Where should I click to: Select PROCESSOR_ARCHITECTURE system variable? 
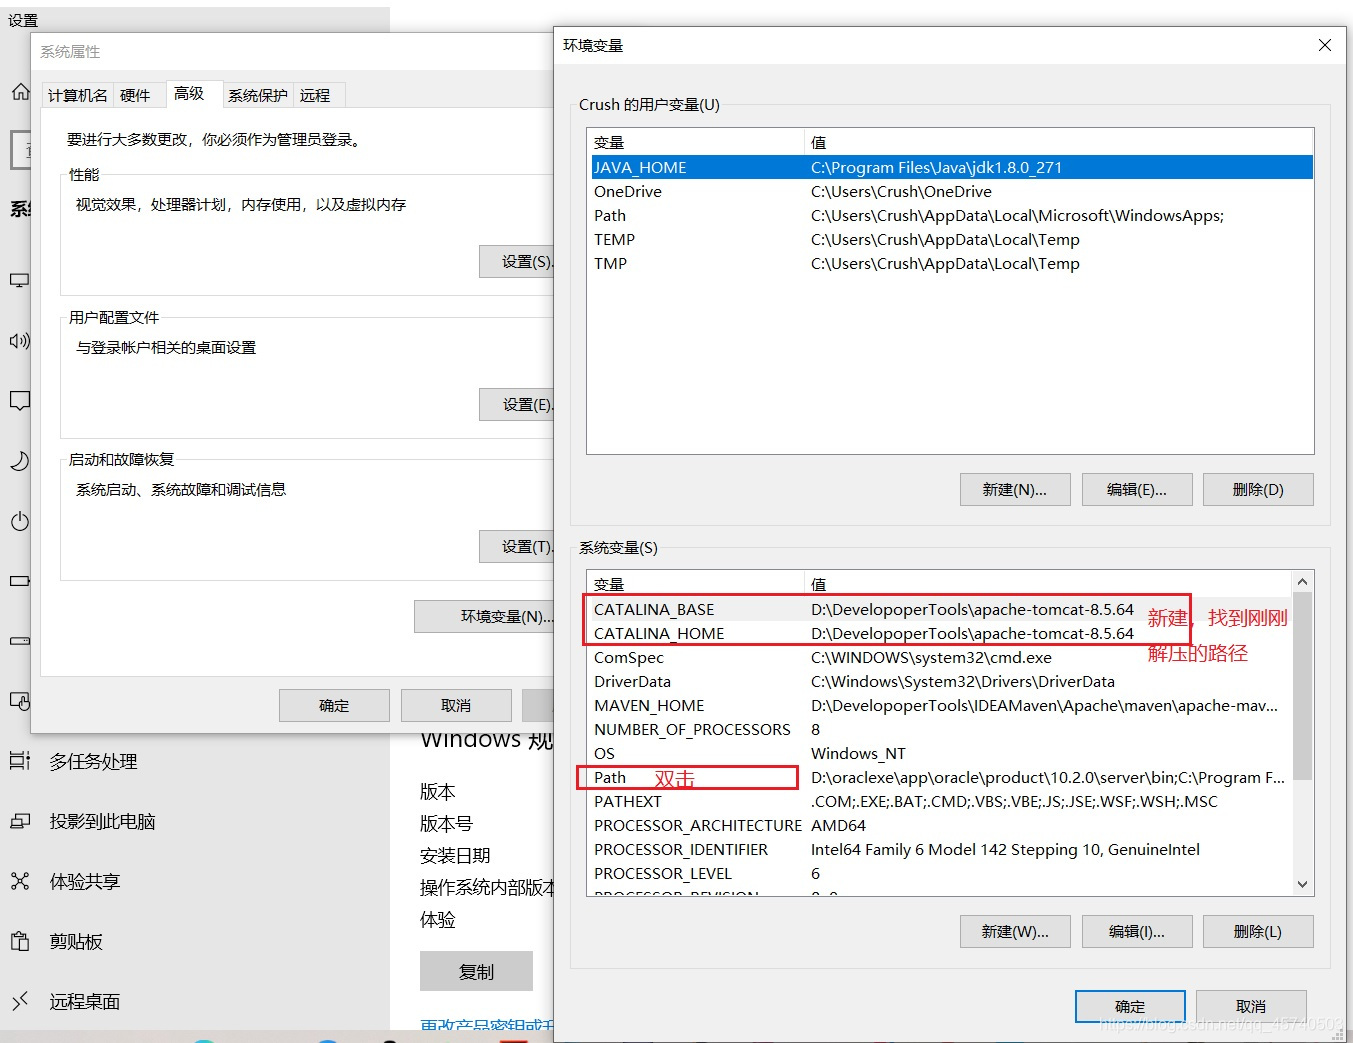coord(940,826)
